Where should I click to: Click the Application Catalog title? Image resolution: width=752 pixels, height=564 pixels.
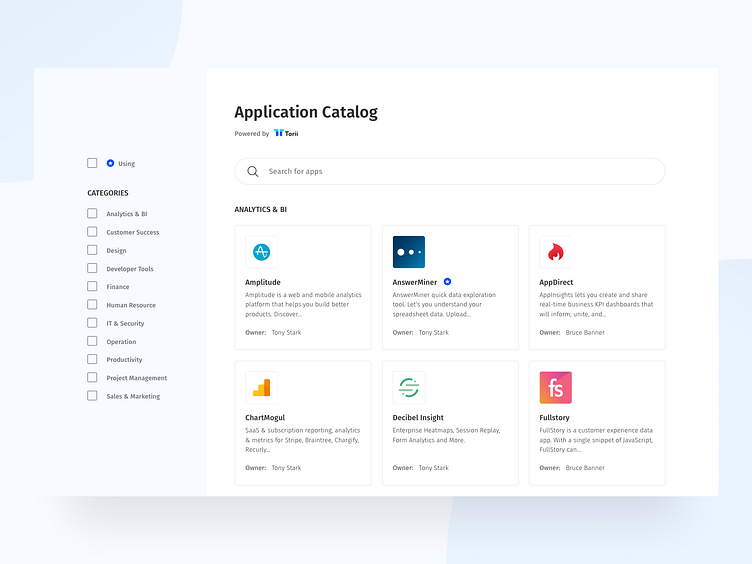[x=306, y=112]
